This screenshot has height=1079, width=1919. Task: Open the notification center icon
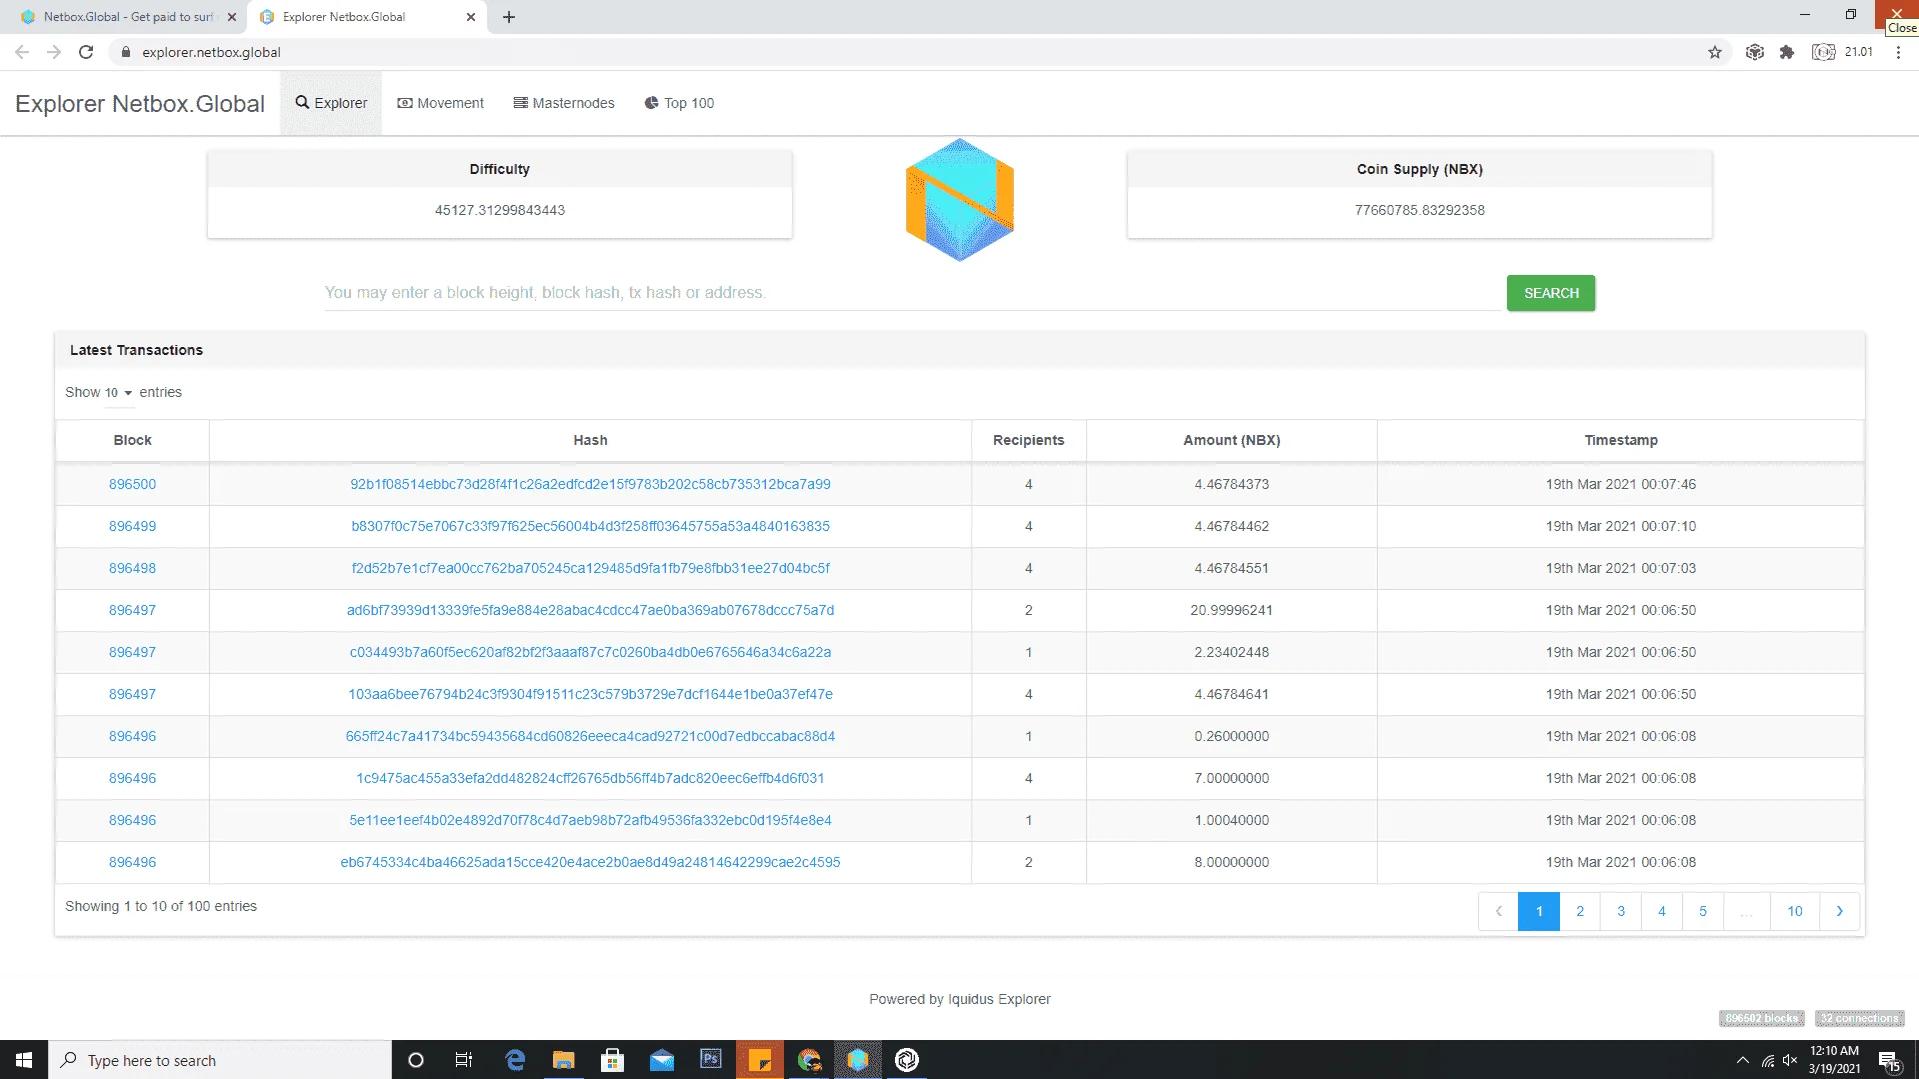click(1889, 1060)
